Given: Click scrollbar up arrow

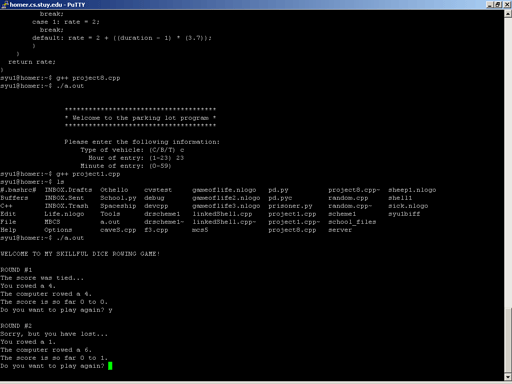Looking at the screenshot, I should (x=508, y=14).
